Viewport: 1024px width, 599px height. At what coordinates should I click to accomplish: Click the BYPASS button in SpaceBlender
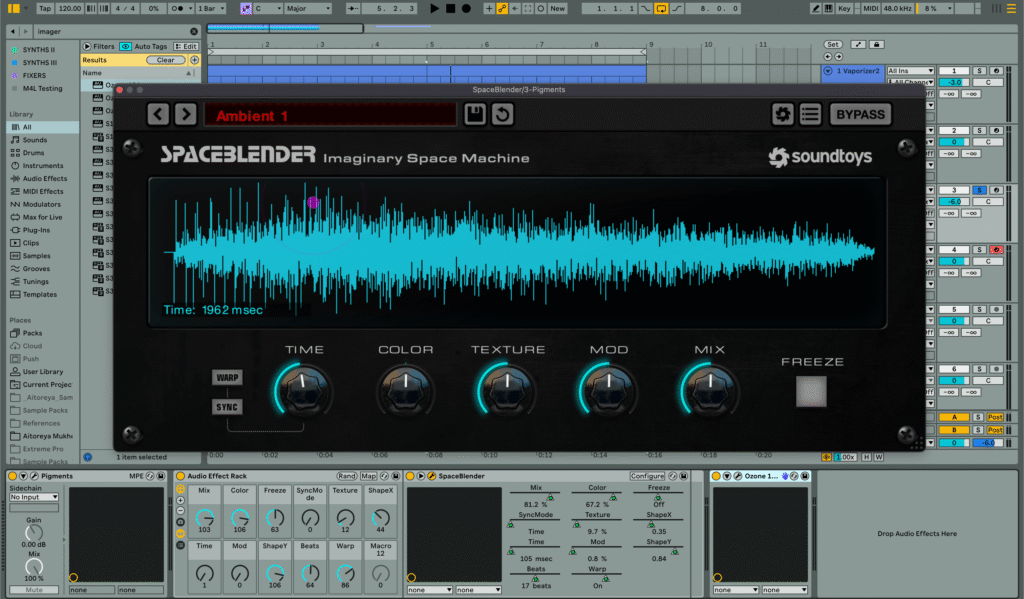pyautogui.click(x=860, y=114)
